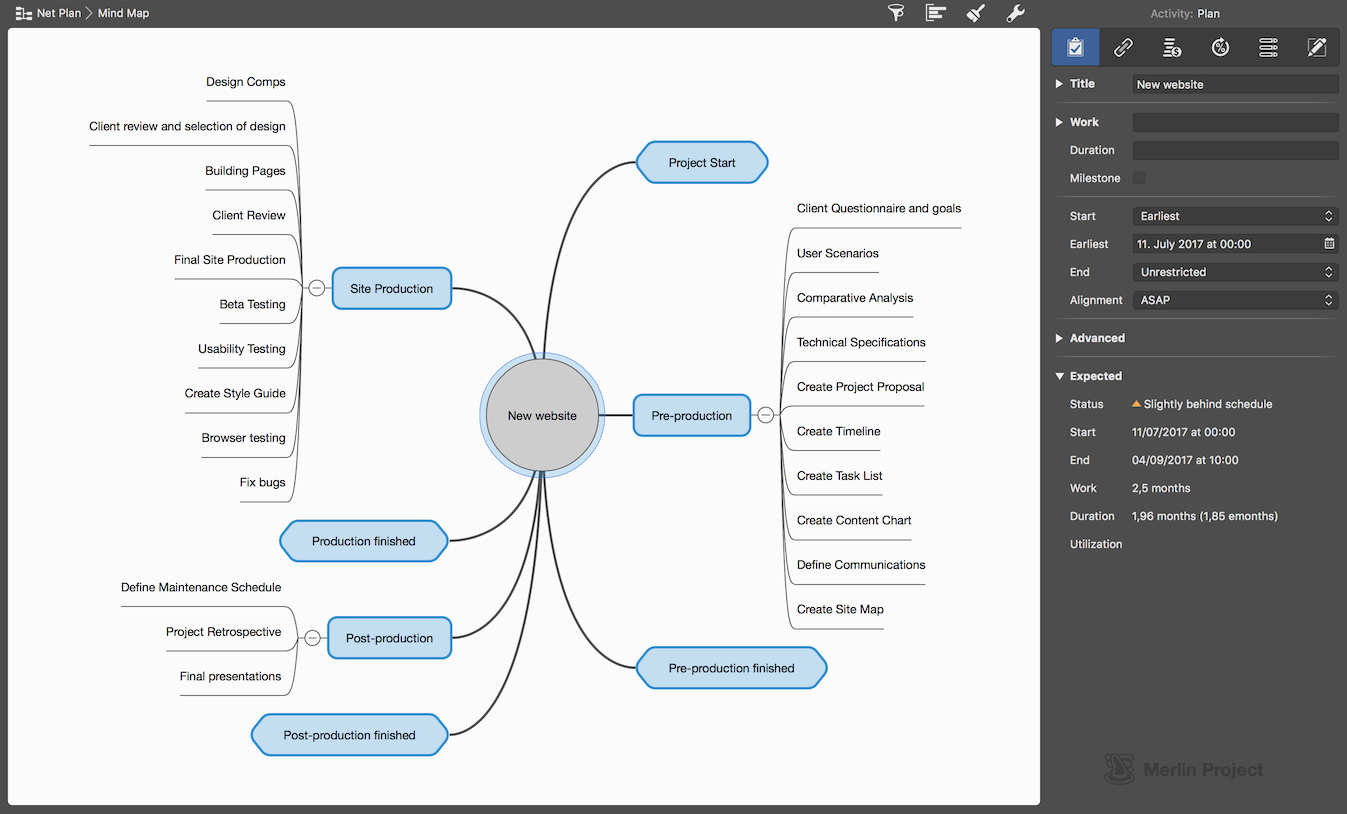Image resolution: width=1347 pixels, height=814 pixels.
Task: Toggle the Milestone checkbox
Action: [x=1139, y=178]
